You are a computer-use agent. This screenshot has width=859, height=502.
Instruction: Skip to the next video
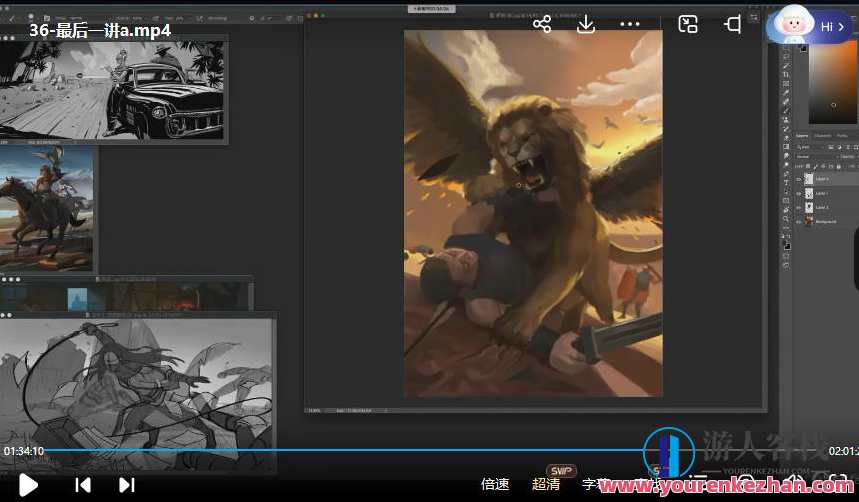tap(127, 485)
